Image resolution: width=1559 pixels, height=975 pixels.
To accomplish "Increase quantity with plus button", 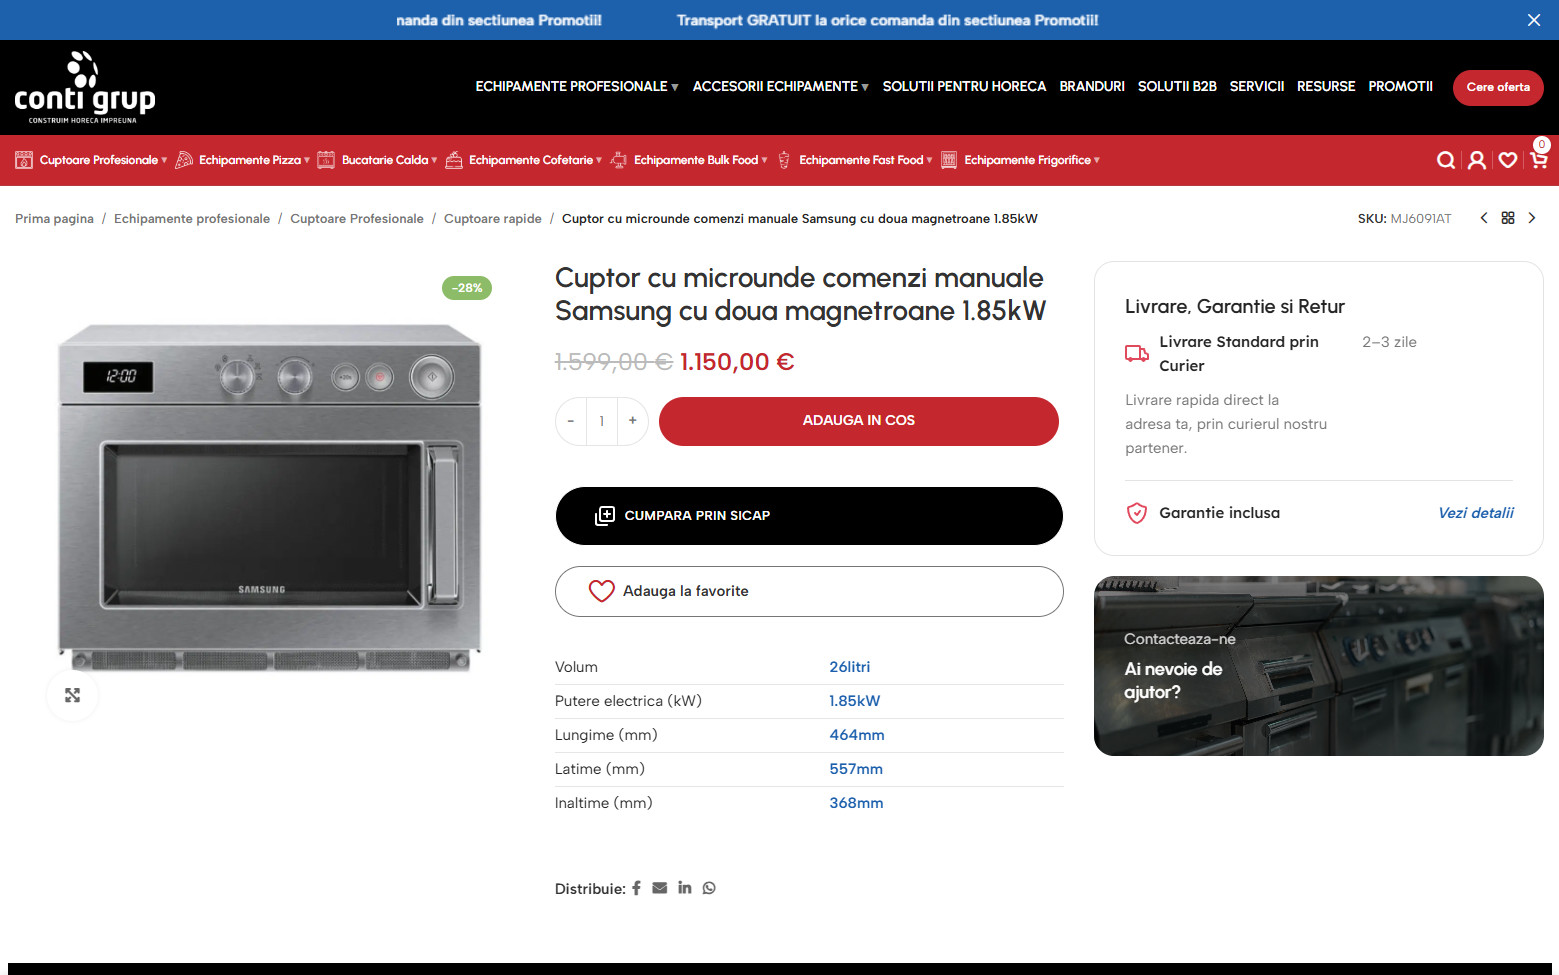I will (632, 421).
